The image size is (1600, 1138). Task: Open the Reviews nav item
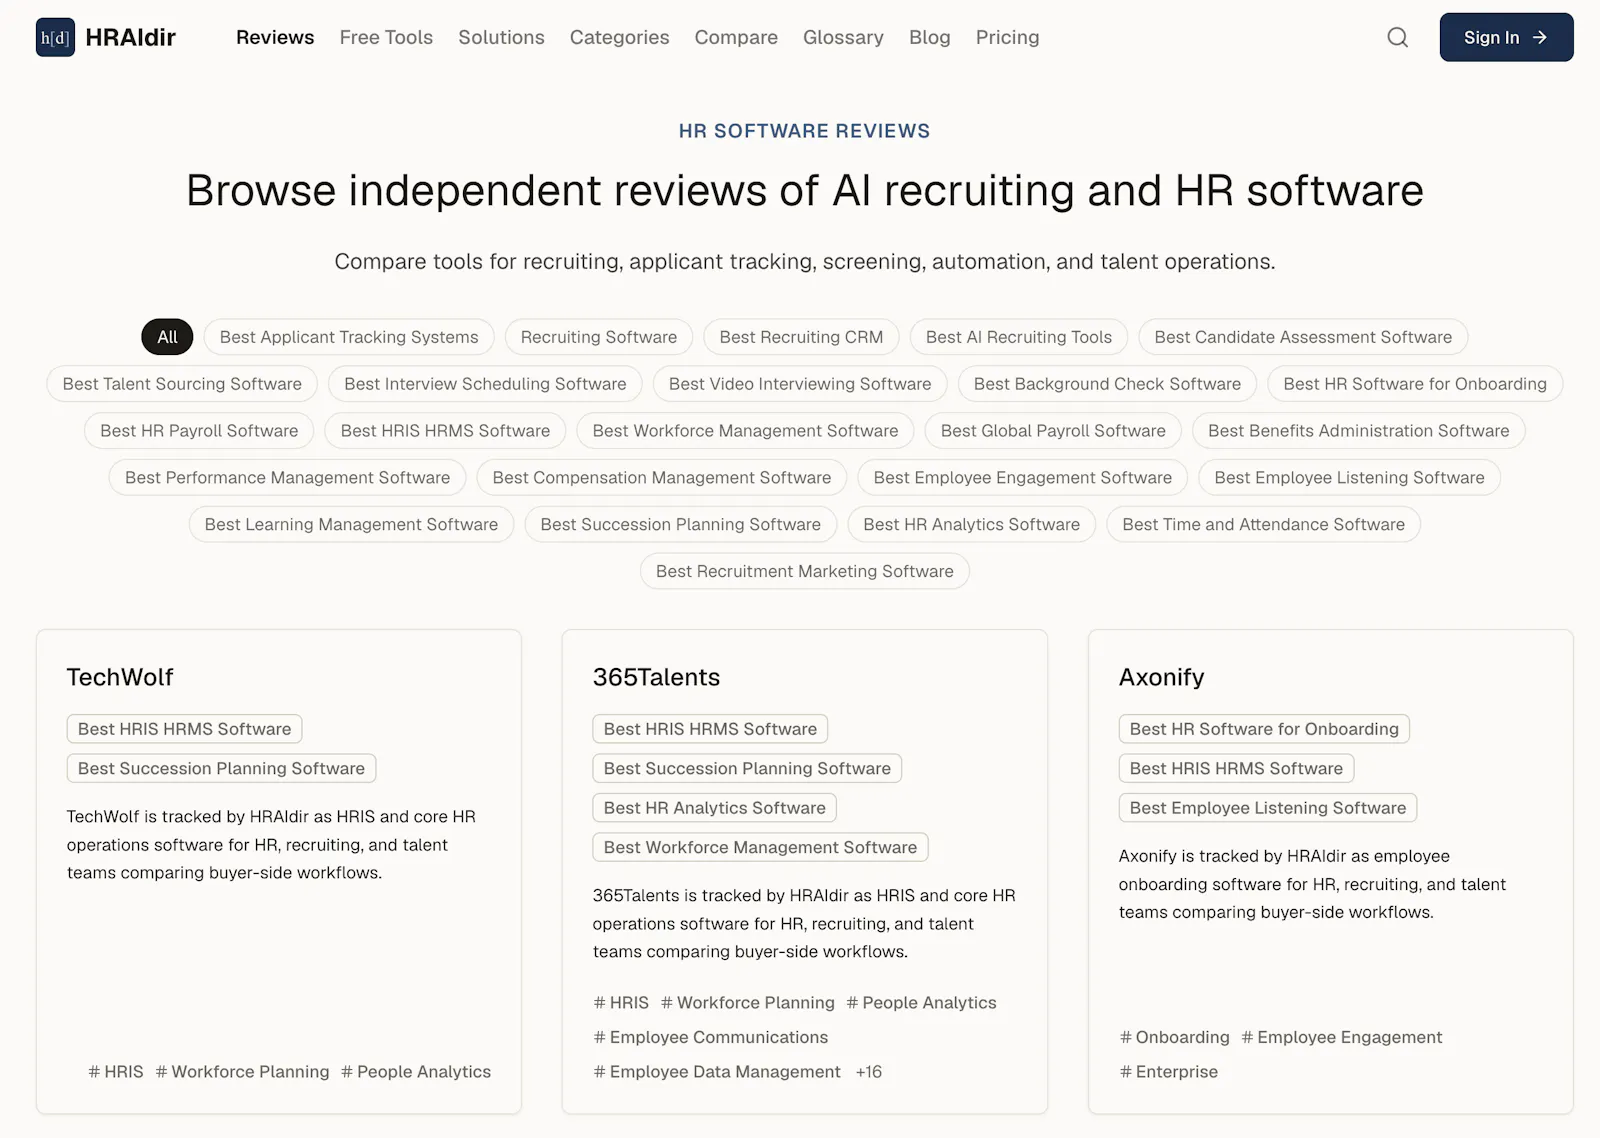pos(275,37)
